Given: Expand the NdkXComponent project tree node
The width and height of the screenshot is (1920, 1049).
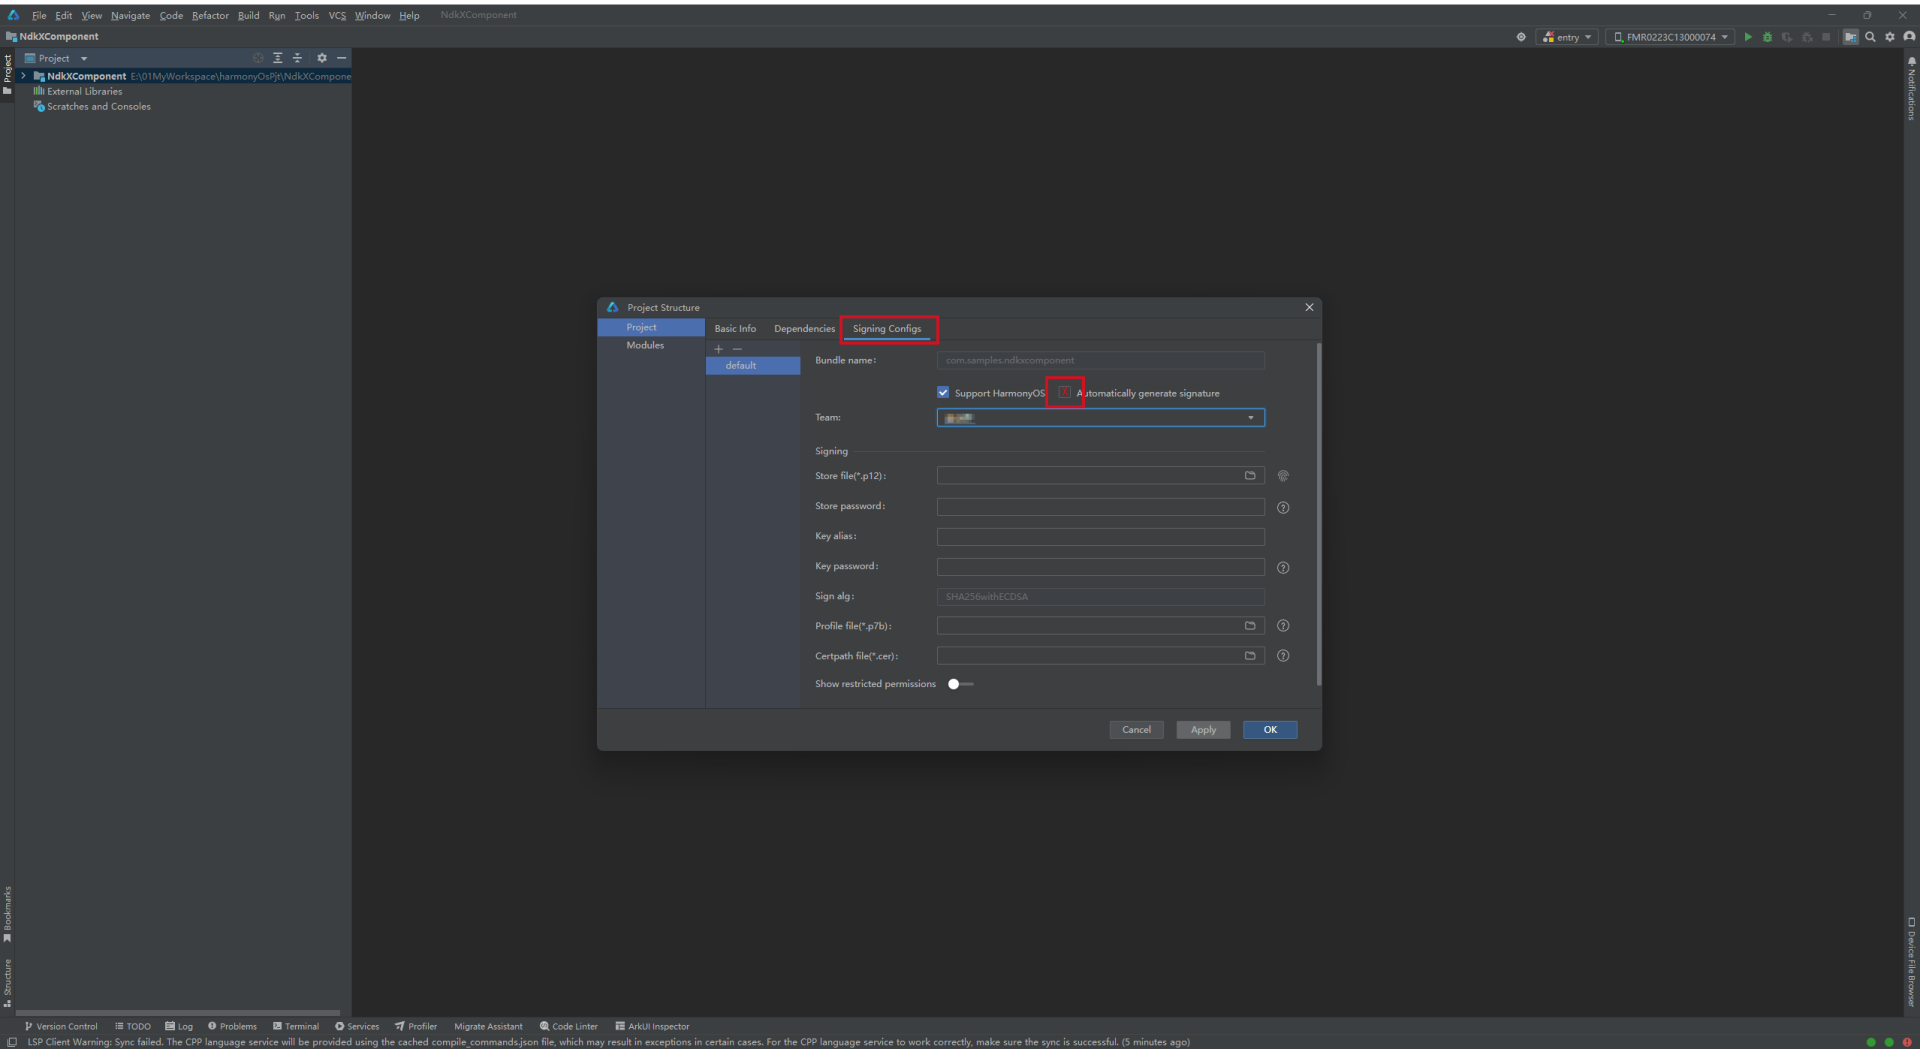Looking at the screenshot, I should 23,76.
